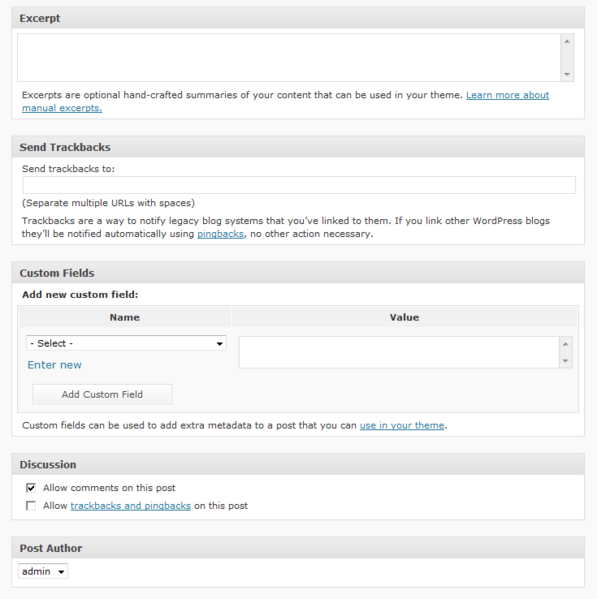
Task: Follow the pingbacks link in trackbacks description
Action: pyautogui.click(x=220, y=234)
